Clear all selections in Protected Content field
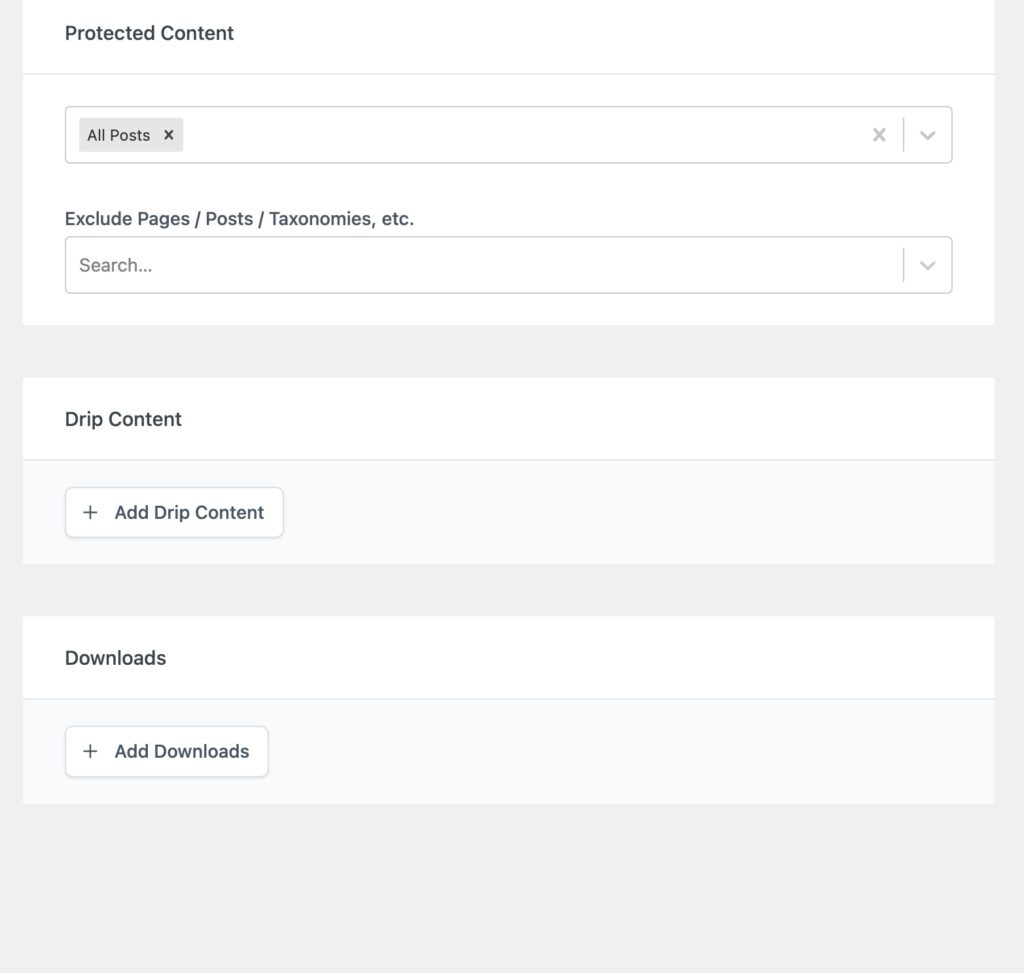This screenshot has height=973, width=1024. 879,135
